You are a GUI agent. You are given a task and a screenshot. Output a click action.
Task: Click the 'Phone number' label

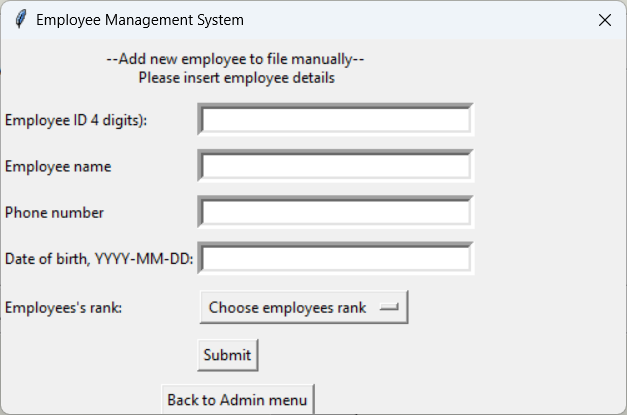[54, 212]
